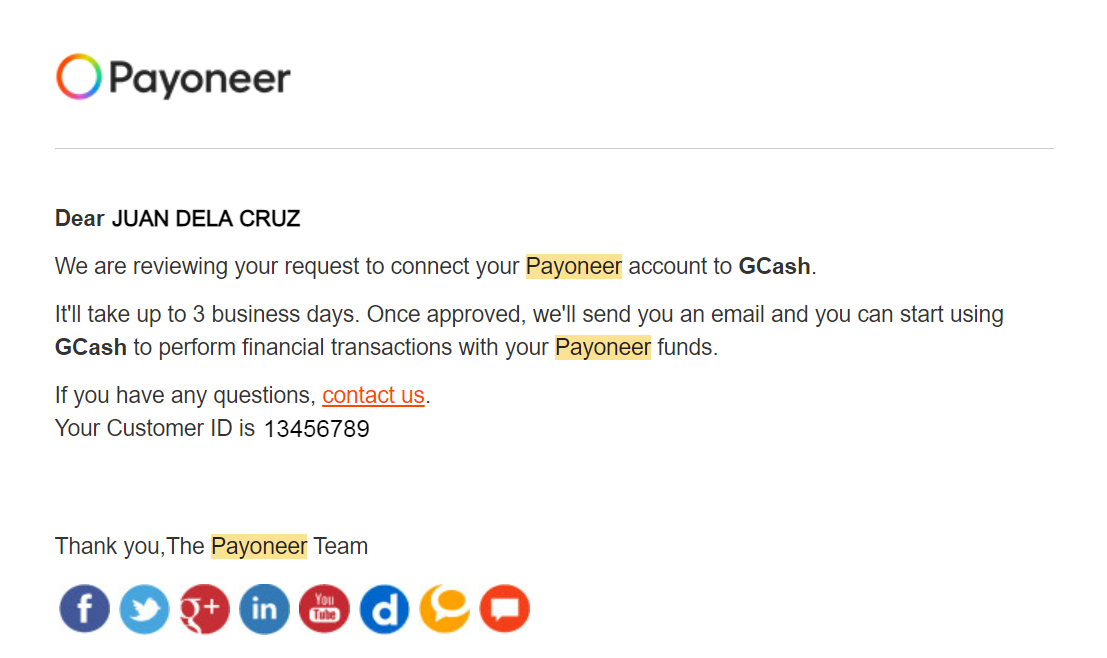Open the orange chat bubble icon
The height and width of the screenshot is (658, 1107).
pos(445,609)
